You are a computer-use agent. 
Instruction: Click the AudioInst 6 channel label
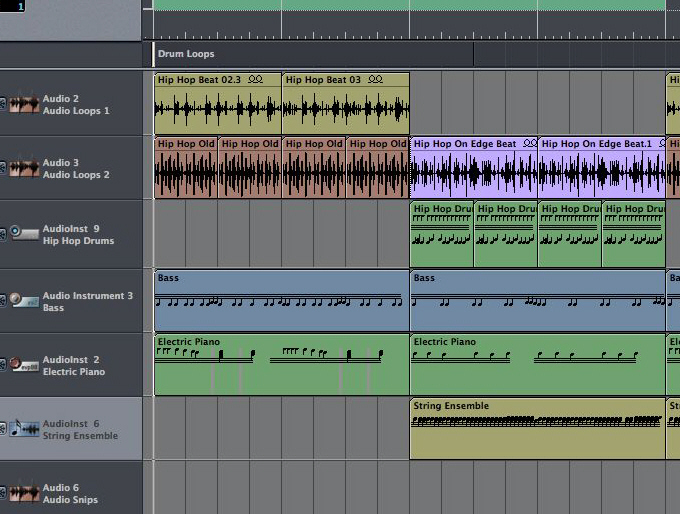tap(71, 423)
